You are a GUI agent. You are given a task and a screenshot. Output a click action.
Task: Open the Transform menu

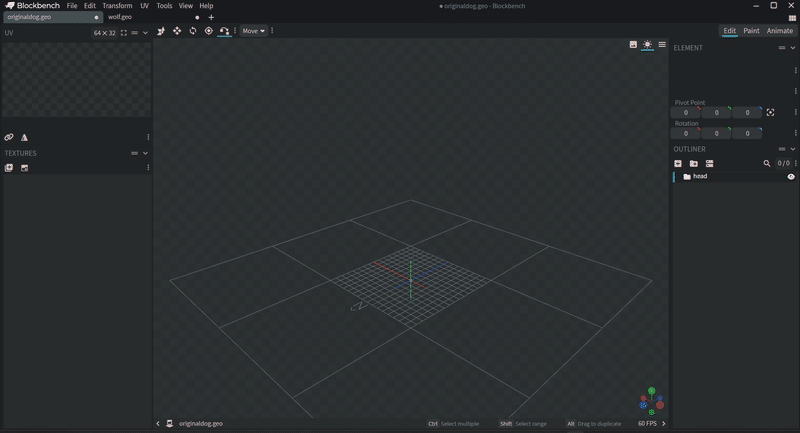tap(117, 6)
